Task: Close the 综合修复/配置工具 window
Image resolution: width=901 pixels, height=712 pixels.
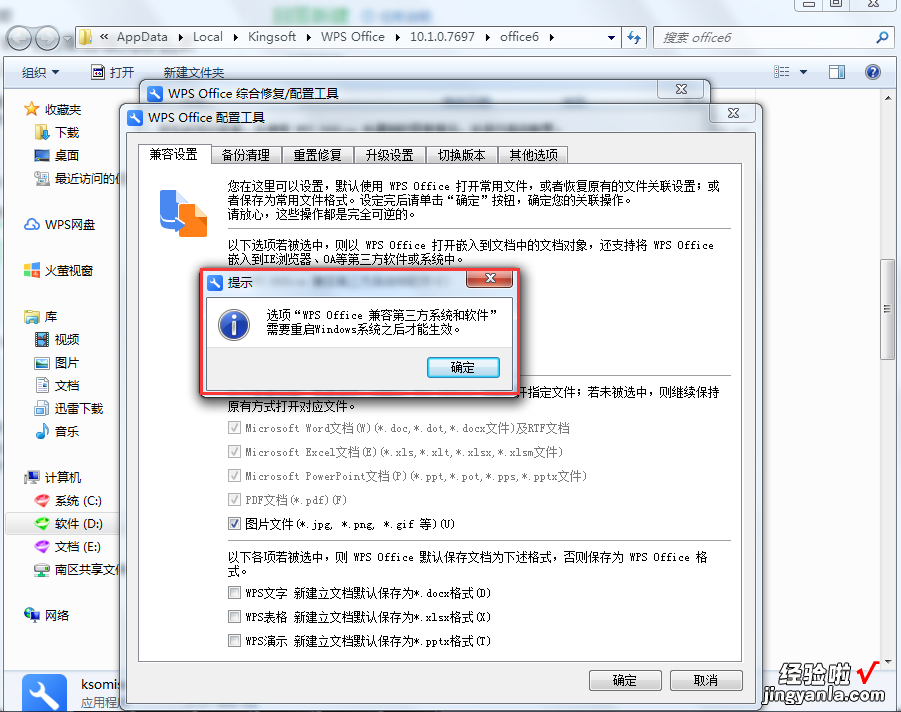Action: (681, 89)
